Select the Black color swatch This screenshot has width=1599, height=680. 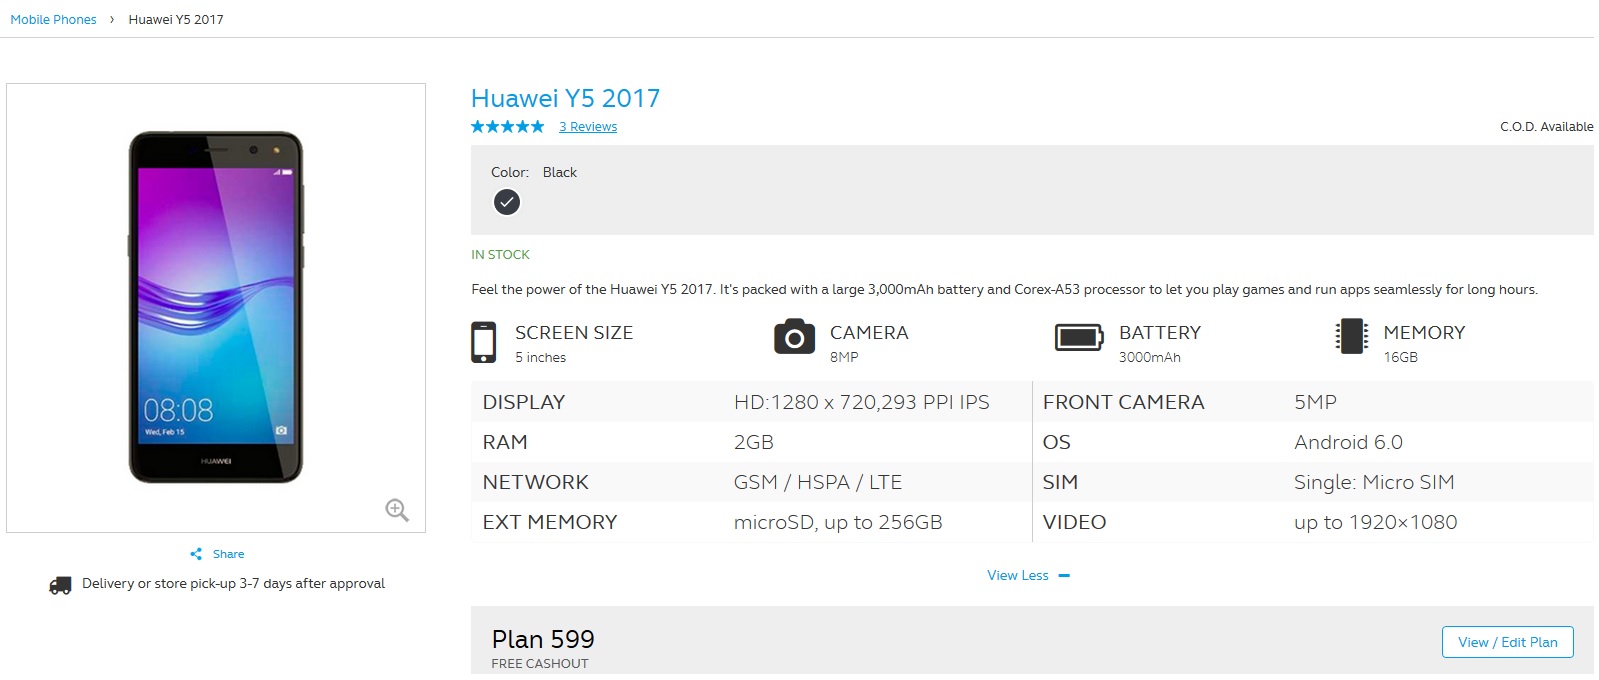(507, 202)
